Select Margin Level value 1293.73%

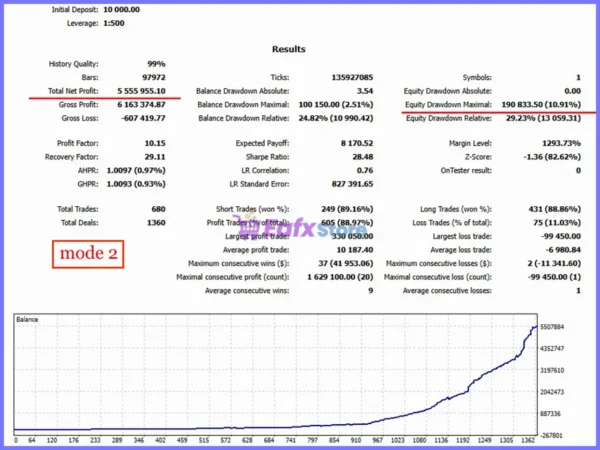coord(561,143)
